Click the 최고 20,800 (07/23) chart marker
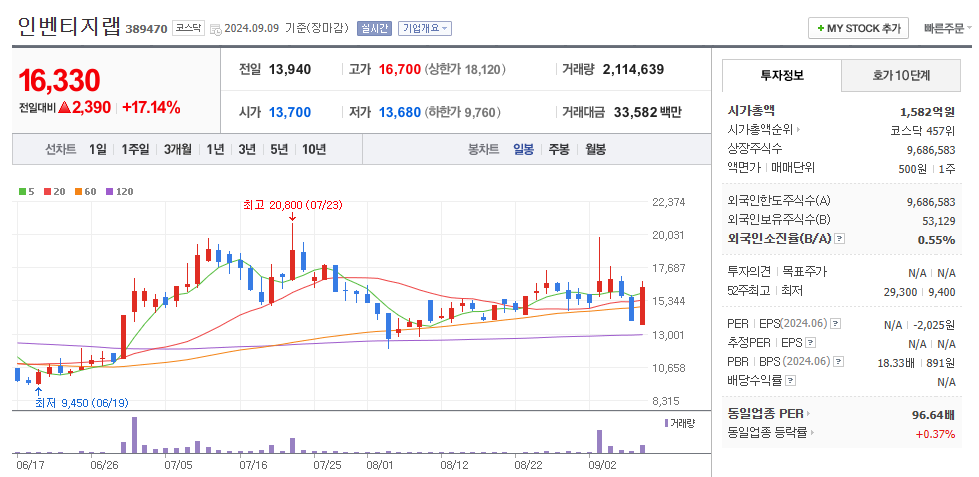The width and height of the screenshot is (979, 477). click(292, 205)
